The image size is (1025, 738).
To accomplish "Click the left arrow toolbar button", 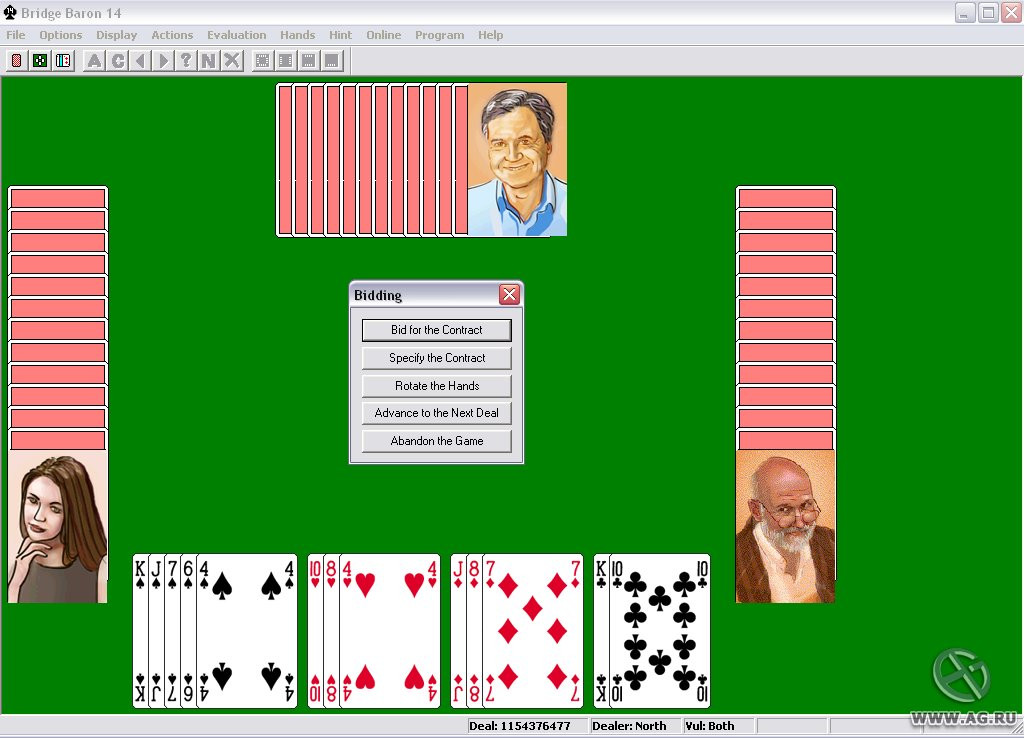I will pos(140,61).
